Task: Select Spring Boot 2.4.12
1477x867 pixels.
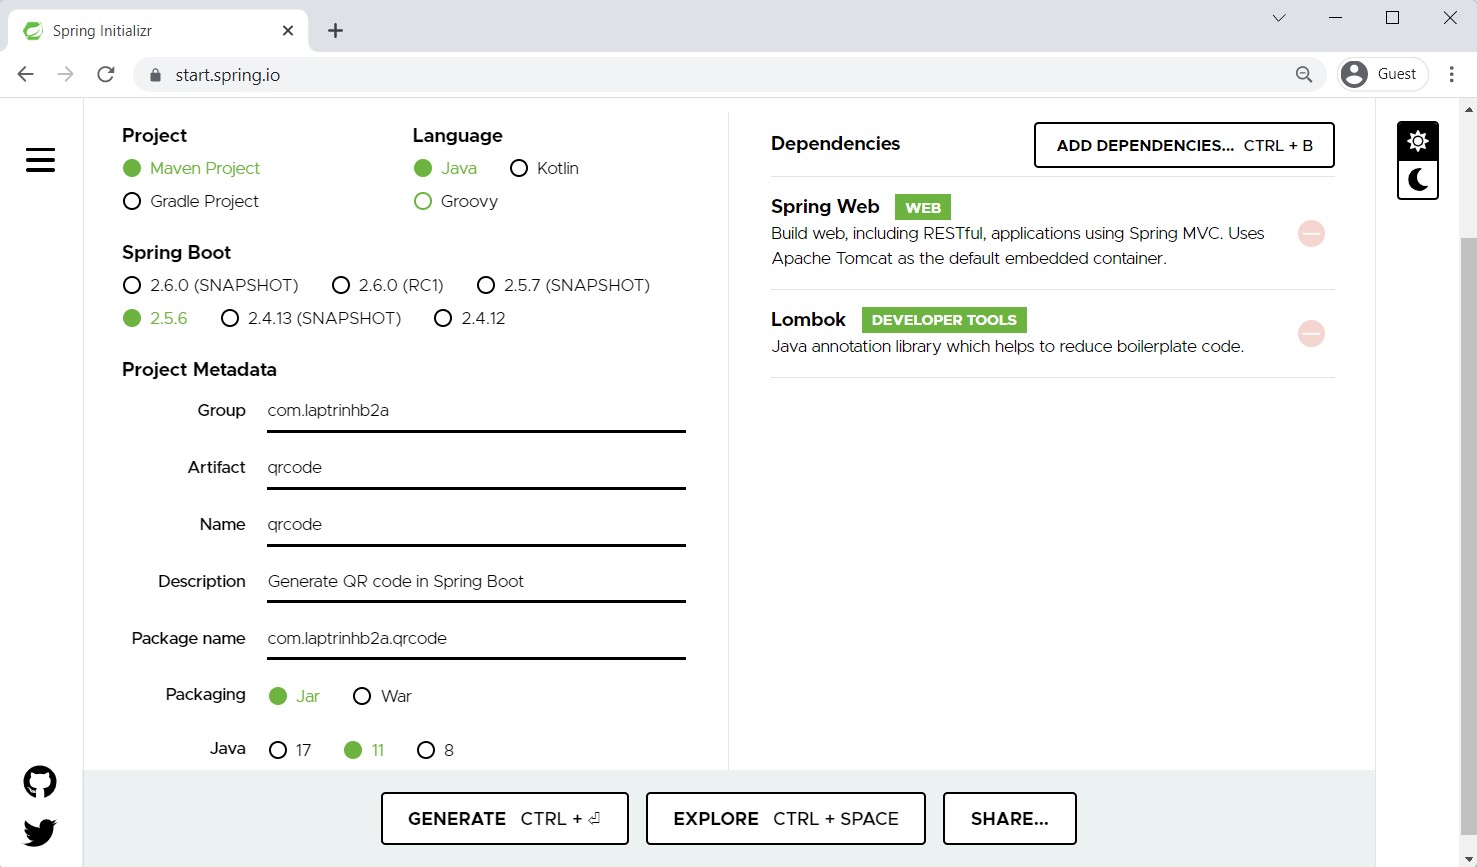Action: point(470,318)
